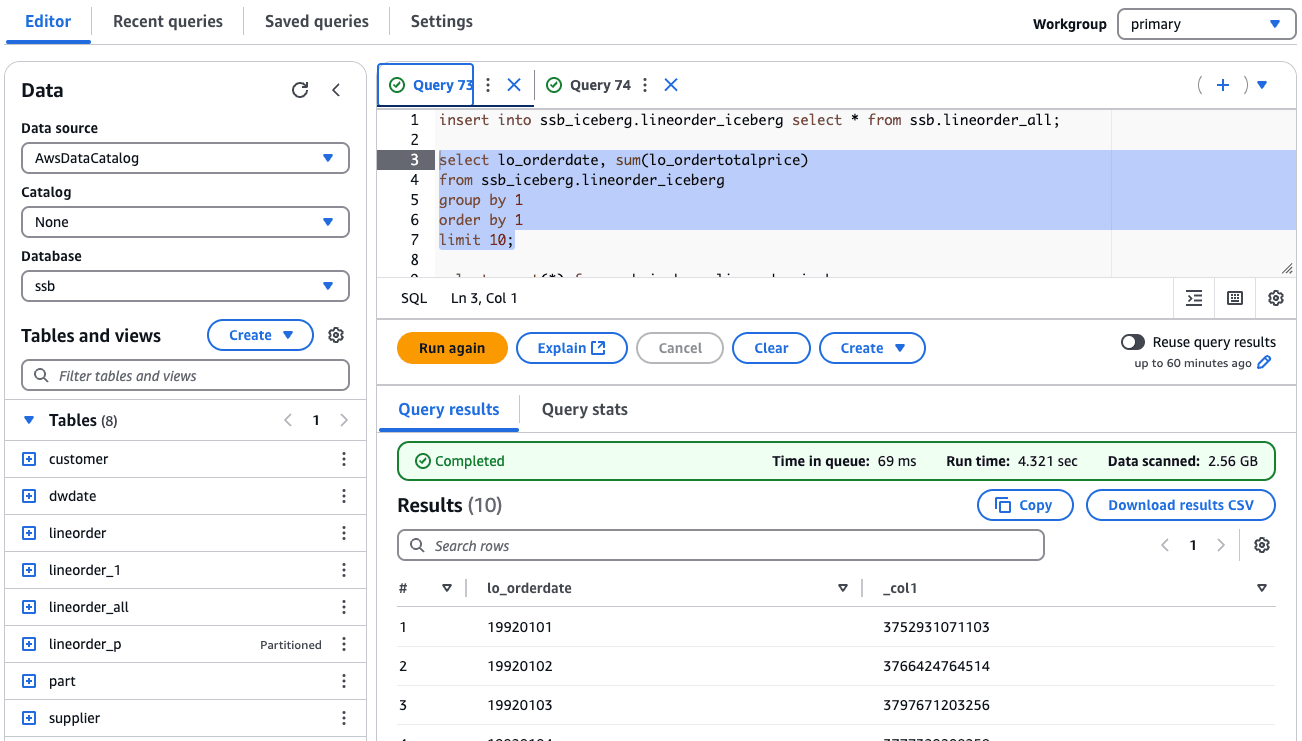
Task: Open actions menu for supplier table
Action: point(344,718)
